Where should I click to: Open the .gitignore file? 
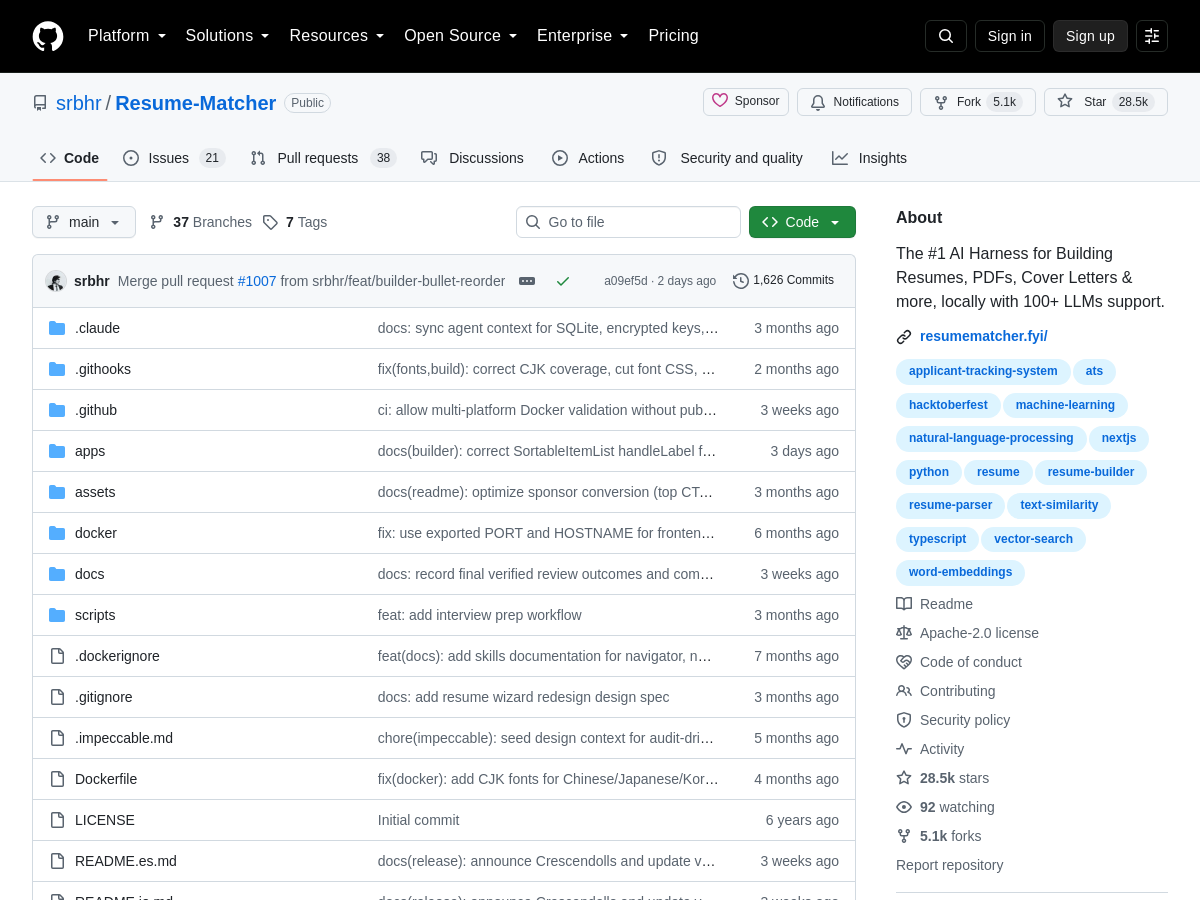coord(104,697)
